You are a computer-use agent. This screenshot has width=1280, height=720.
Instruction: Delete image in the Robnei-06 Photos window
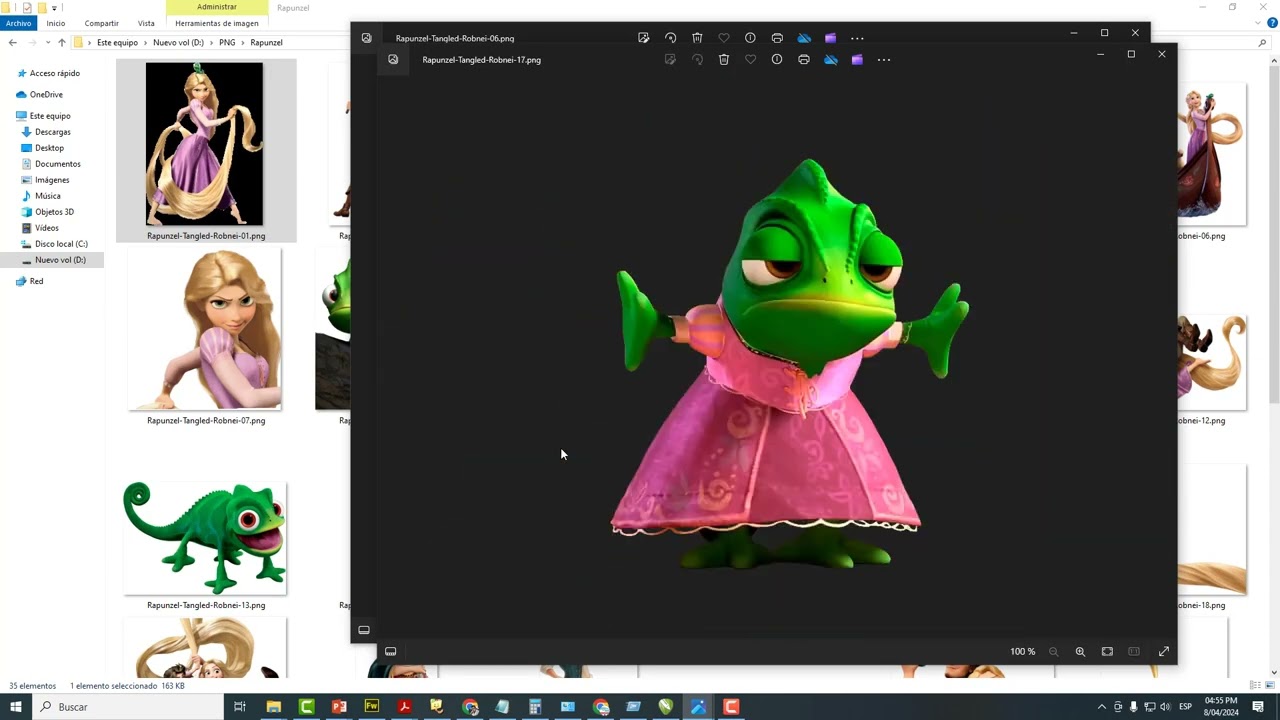[697, 38]
